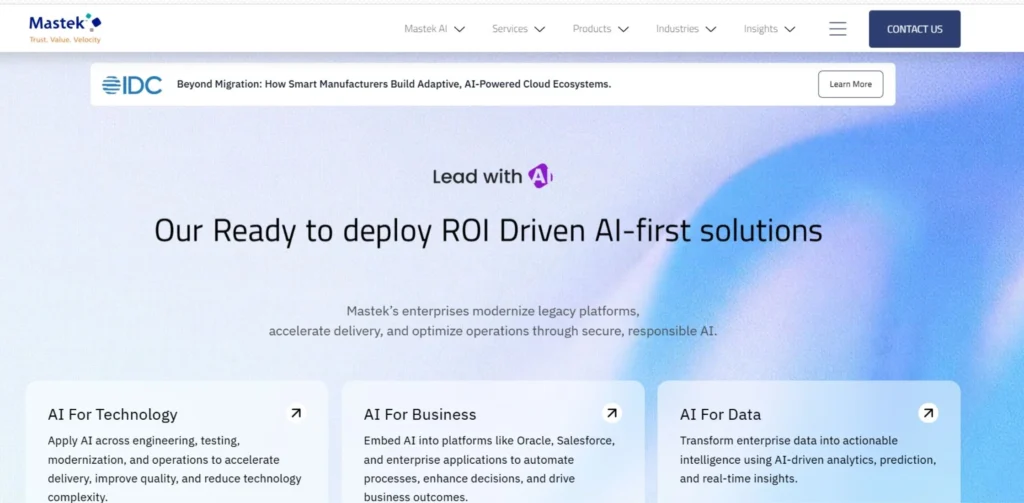Open the hamburger menu icon
This screenshot has height=503, width=1024.
(x=837, y=29)
